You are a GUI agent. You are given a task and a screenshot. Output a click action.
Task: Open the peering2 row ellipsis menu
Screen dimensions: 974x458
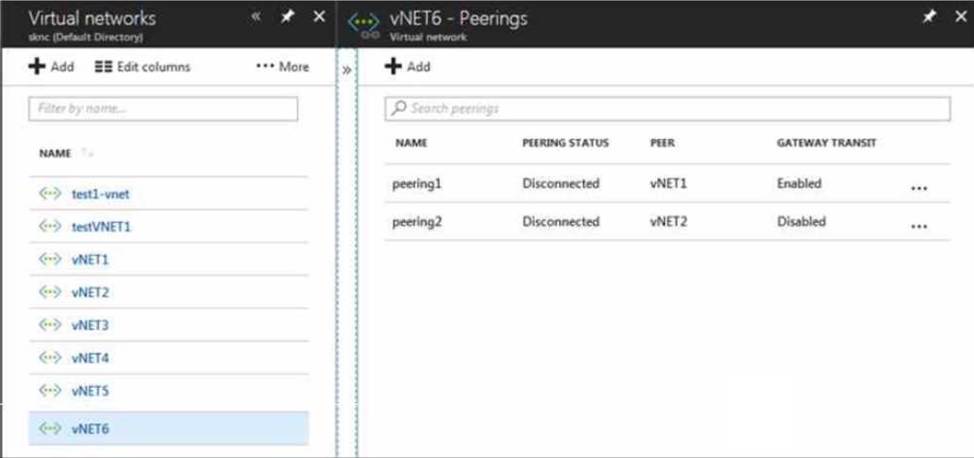[x=919, y=226]
